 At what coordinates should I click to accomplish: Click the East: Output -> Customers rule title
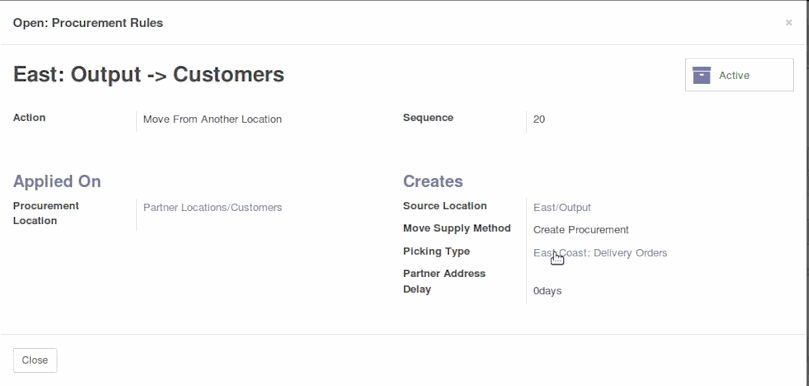pyautogui.click(x=149, y=74)
